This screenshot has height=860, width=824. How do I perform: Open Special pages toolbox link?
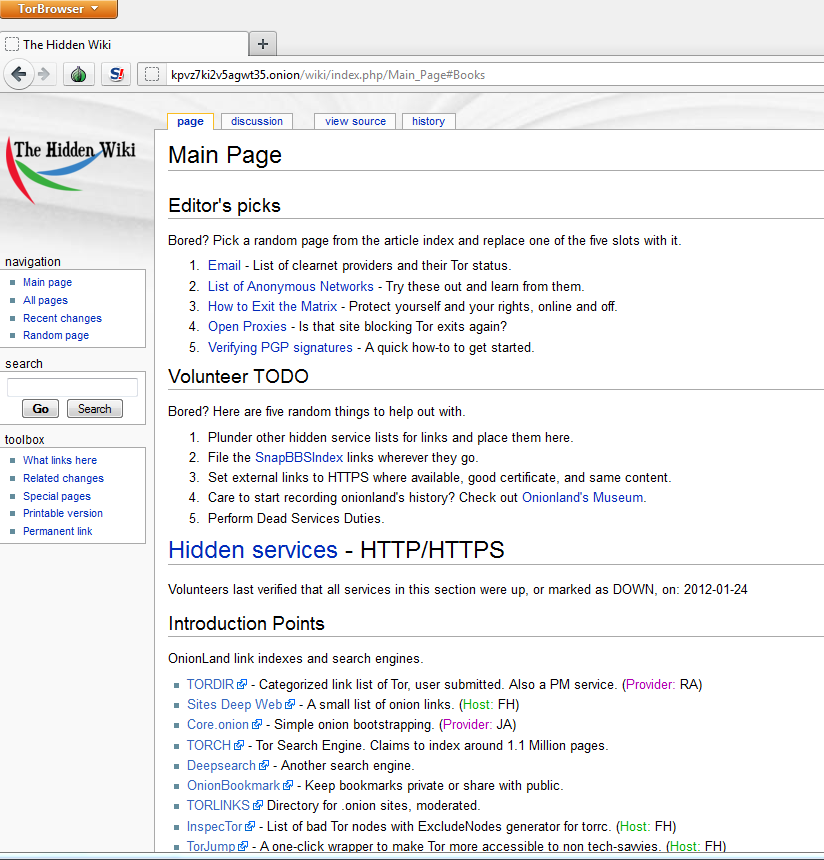(57, 496)
